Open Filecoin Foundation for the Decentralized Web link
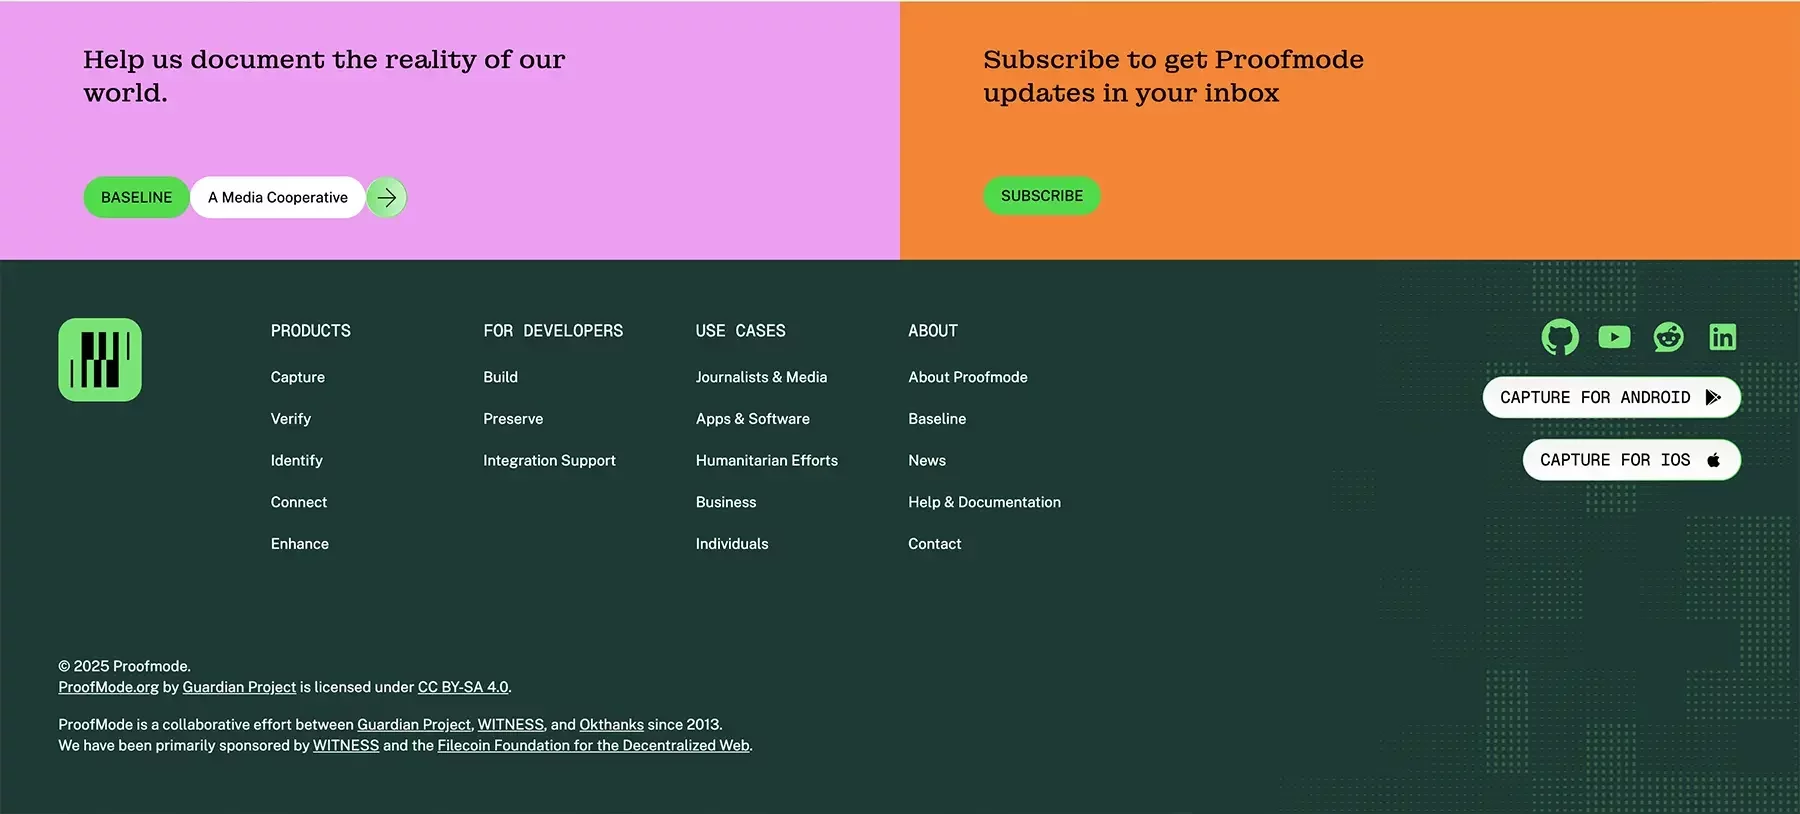The width and height of the screenshot is (1800, 814). pos(593,746)
